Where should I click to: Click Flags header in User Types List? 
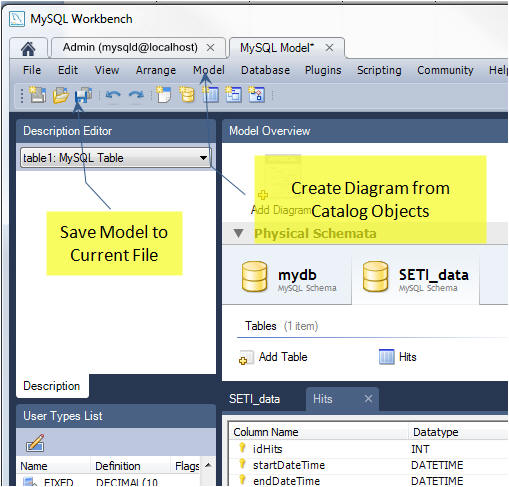[187, 466]
